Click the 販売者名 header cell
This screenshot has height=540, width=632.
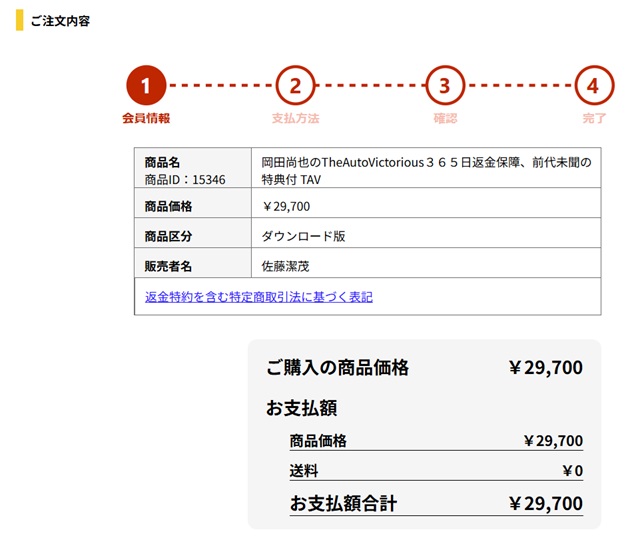(168, 266)
